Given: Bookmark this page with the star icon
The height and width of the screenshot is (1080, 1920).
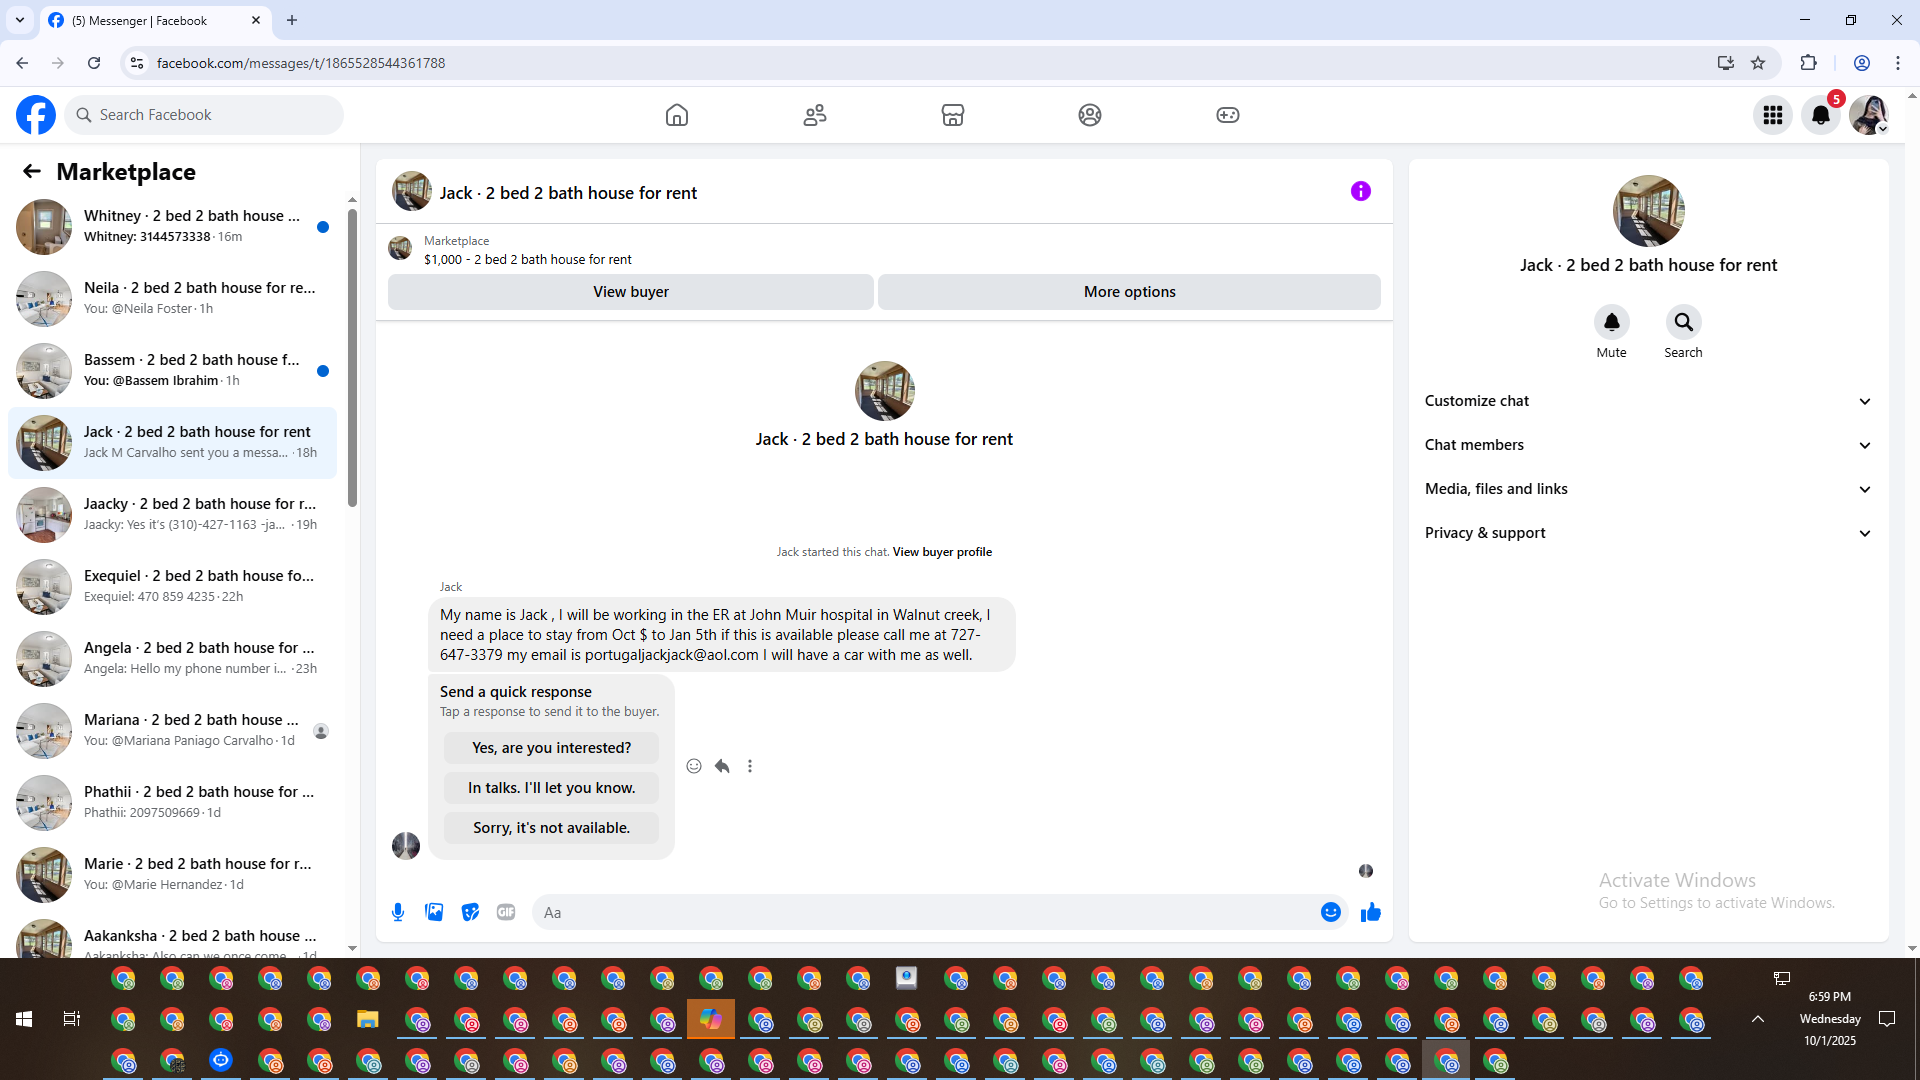Looking at the screenshot, I should pyautogui.click(x=1758, y=63).
